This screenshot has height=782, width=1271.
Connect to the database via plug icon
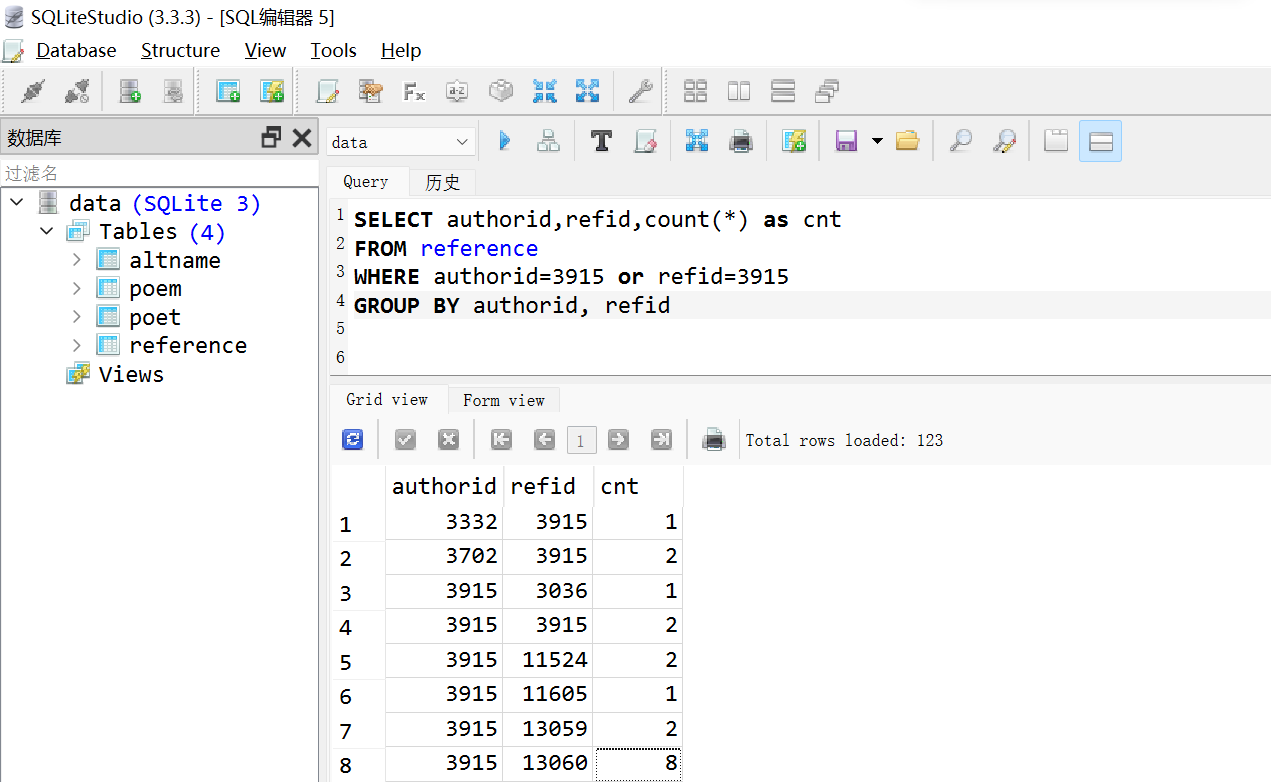33,92
